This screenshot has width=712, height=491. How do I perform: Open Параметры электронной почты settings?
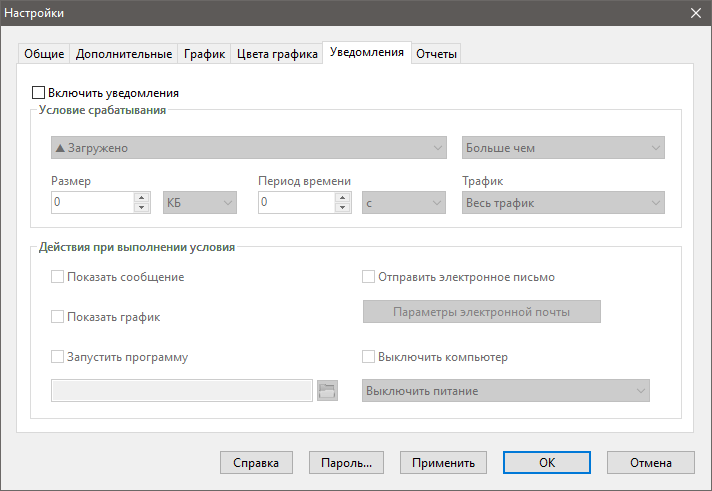click(x=481, y=312)
